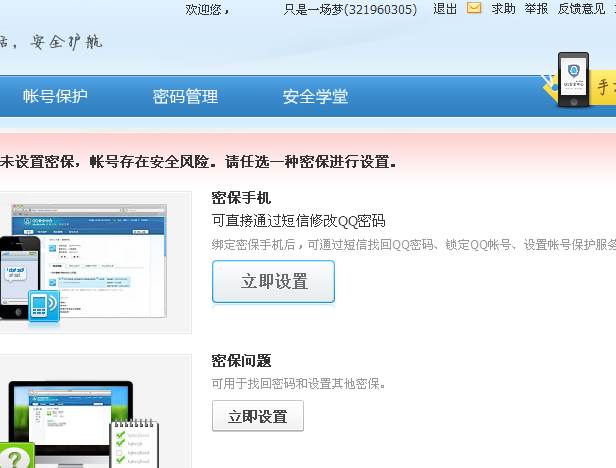Open the 密码管理 menu tab
This screenshot has height=468, width=616.
click(x=185, y=96)
